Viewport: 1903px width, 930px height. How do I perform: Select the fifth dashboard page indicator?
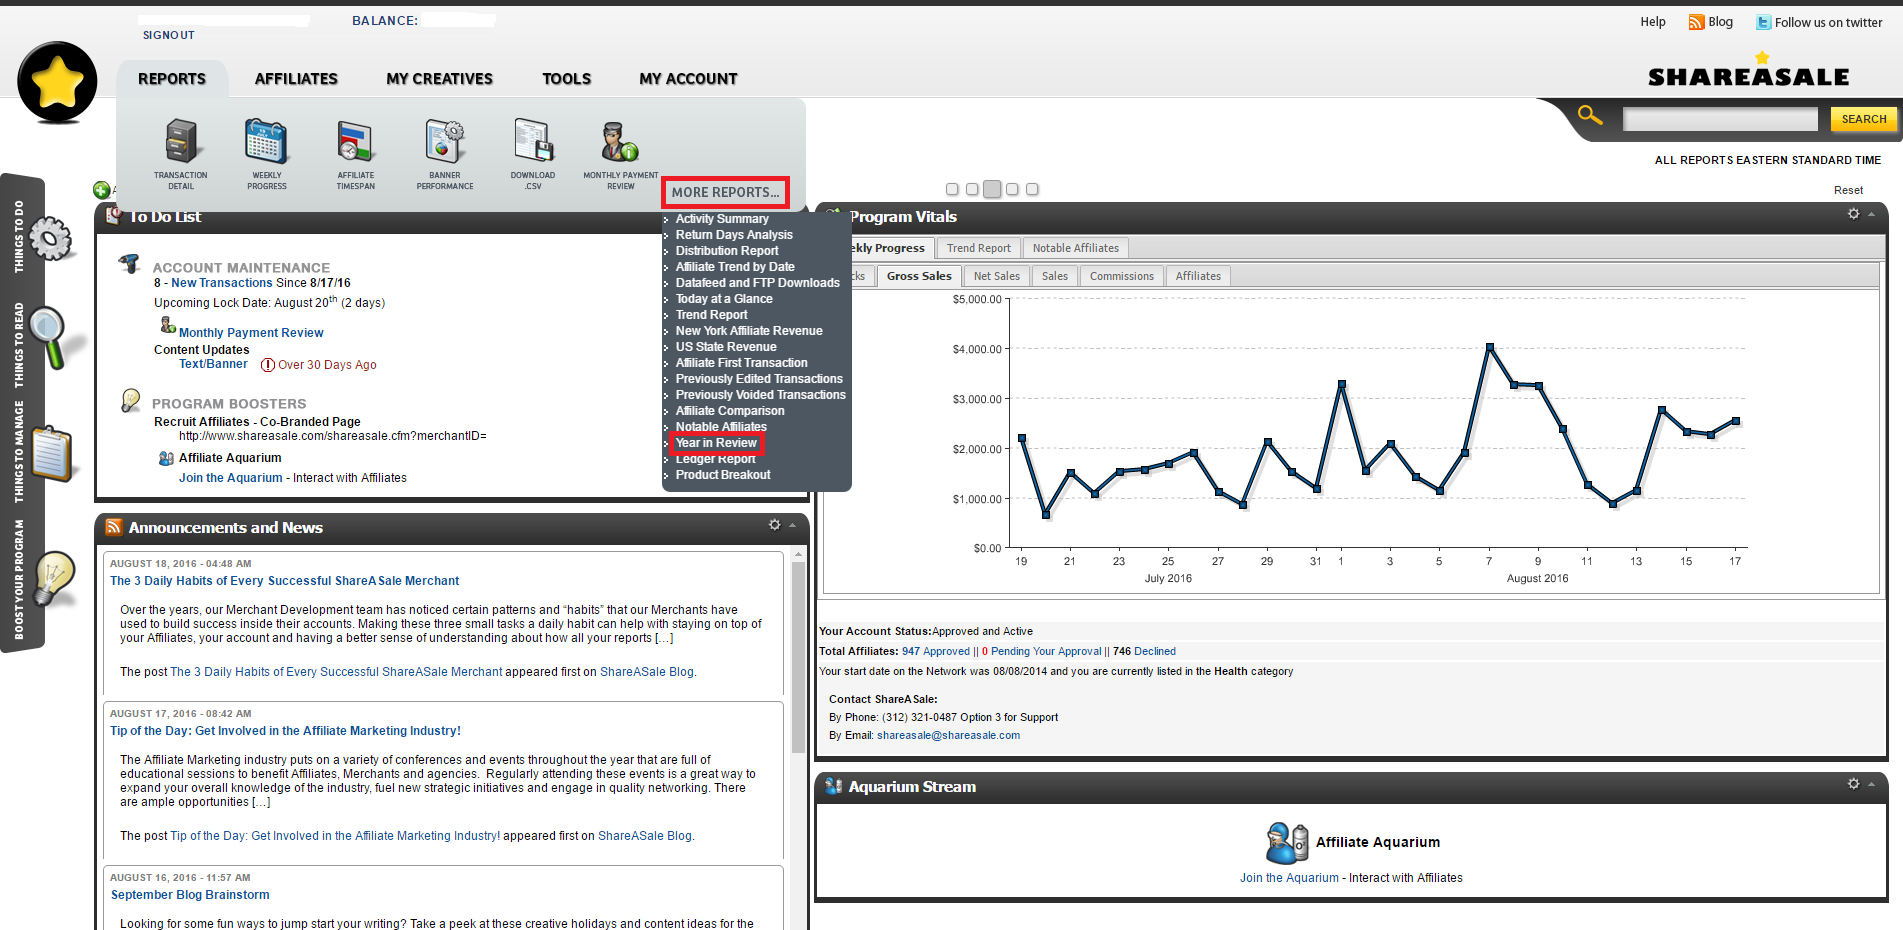(1032, 189)
